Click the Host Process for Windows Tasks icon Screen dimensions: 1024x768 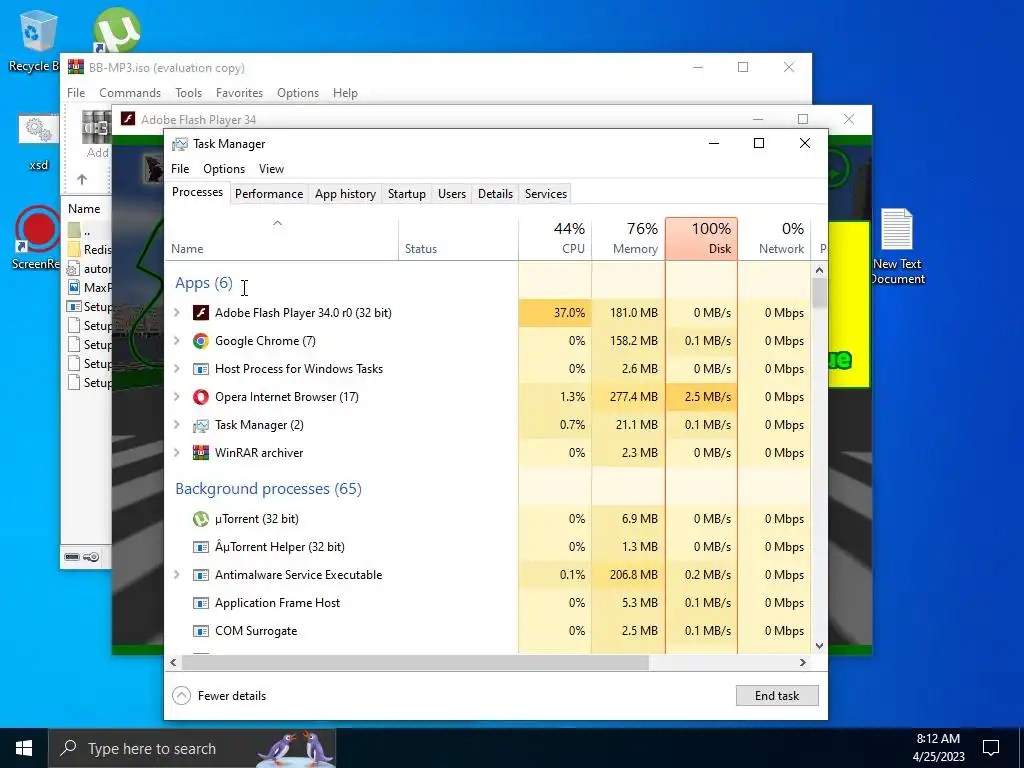200,369
